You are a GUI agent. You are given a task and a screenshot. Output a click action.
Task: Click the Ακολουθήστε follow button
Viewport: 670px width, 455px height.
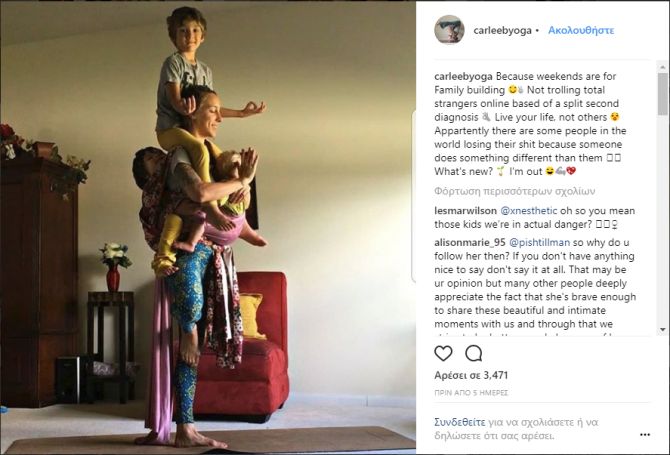[581, 30]
